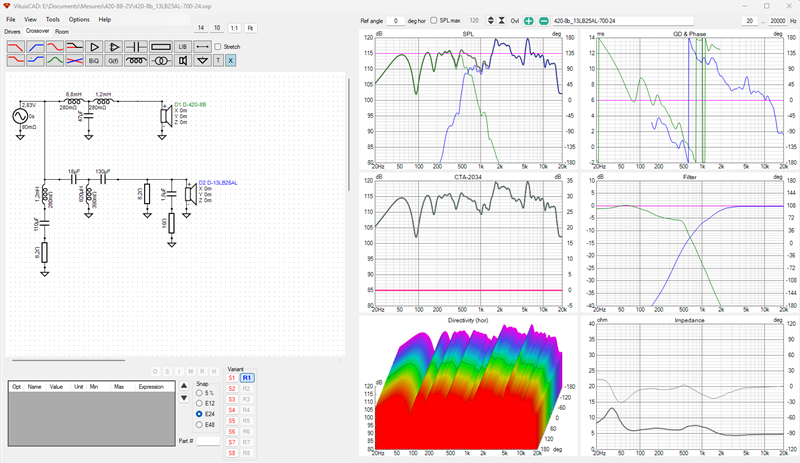Add a resistor component

click(161, 47)
